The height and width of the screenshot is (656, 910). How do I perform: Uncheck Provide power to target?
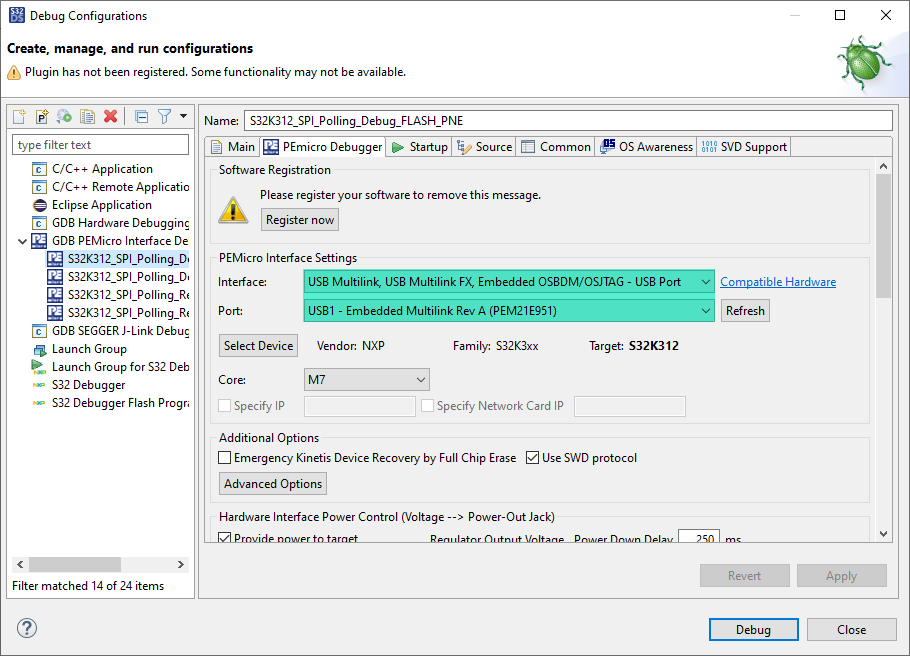pos(225,536)
